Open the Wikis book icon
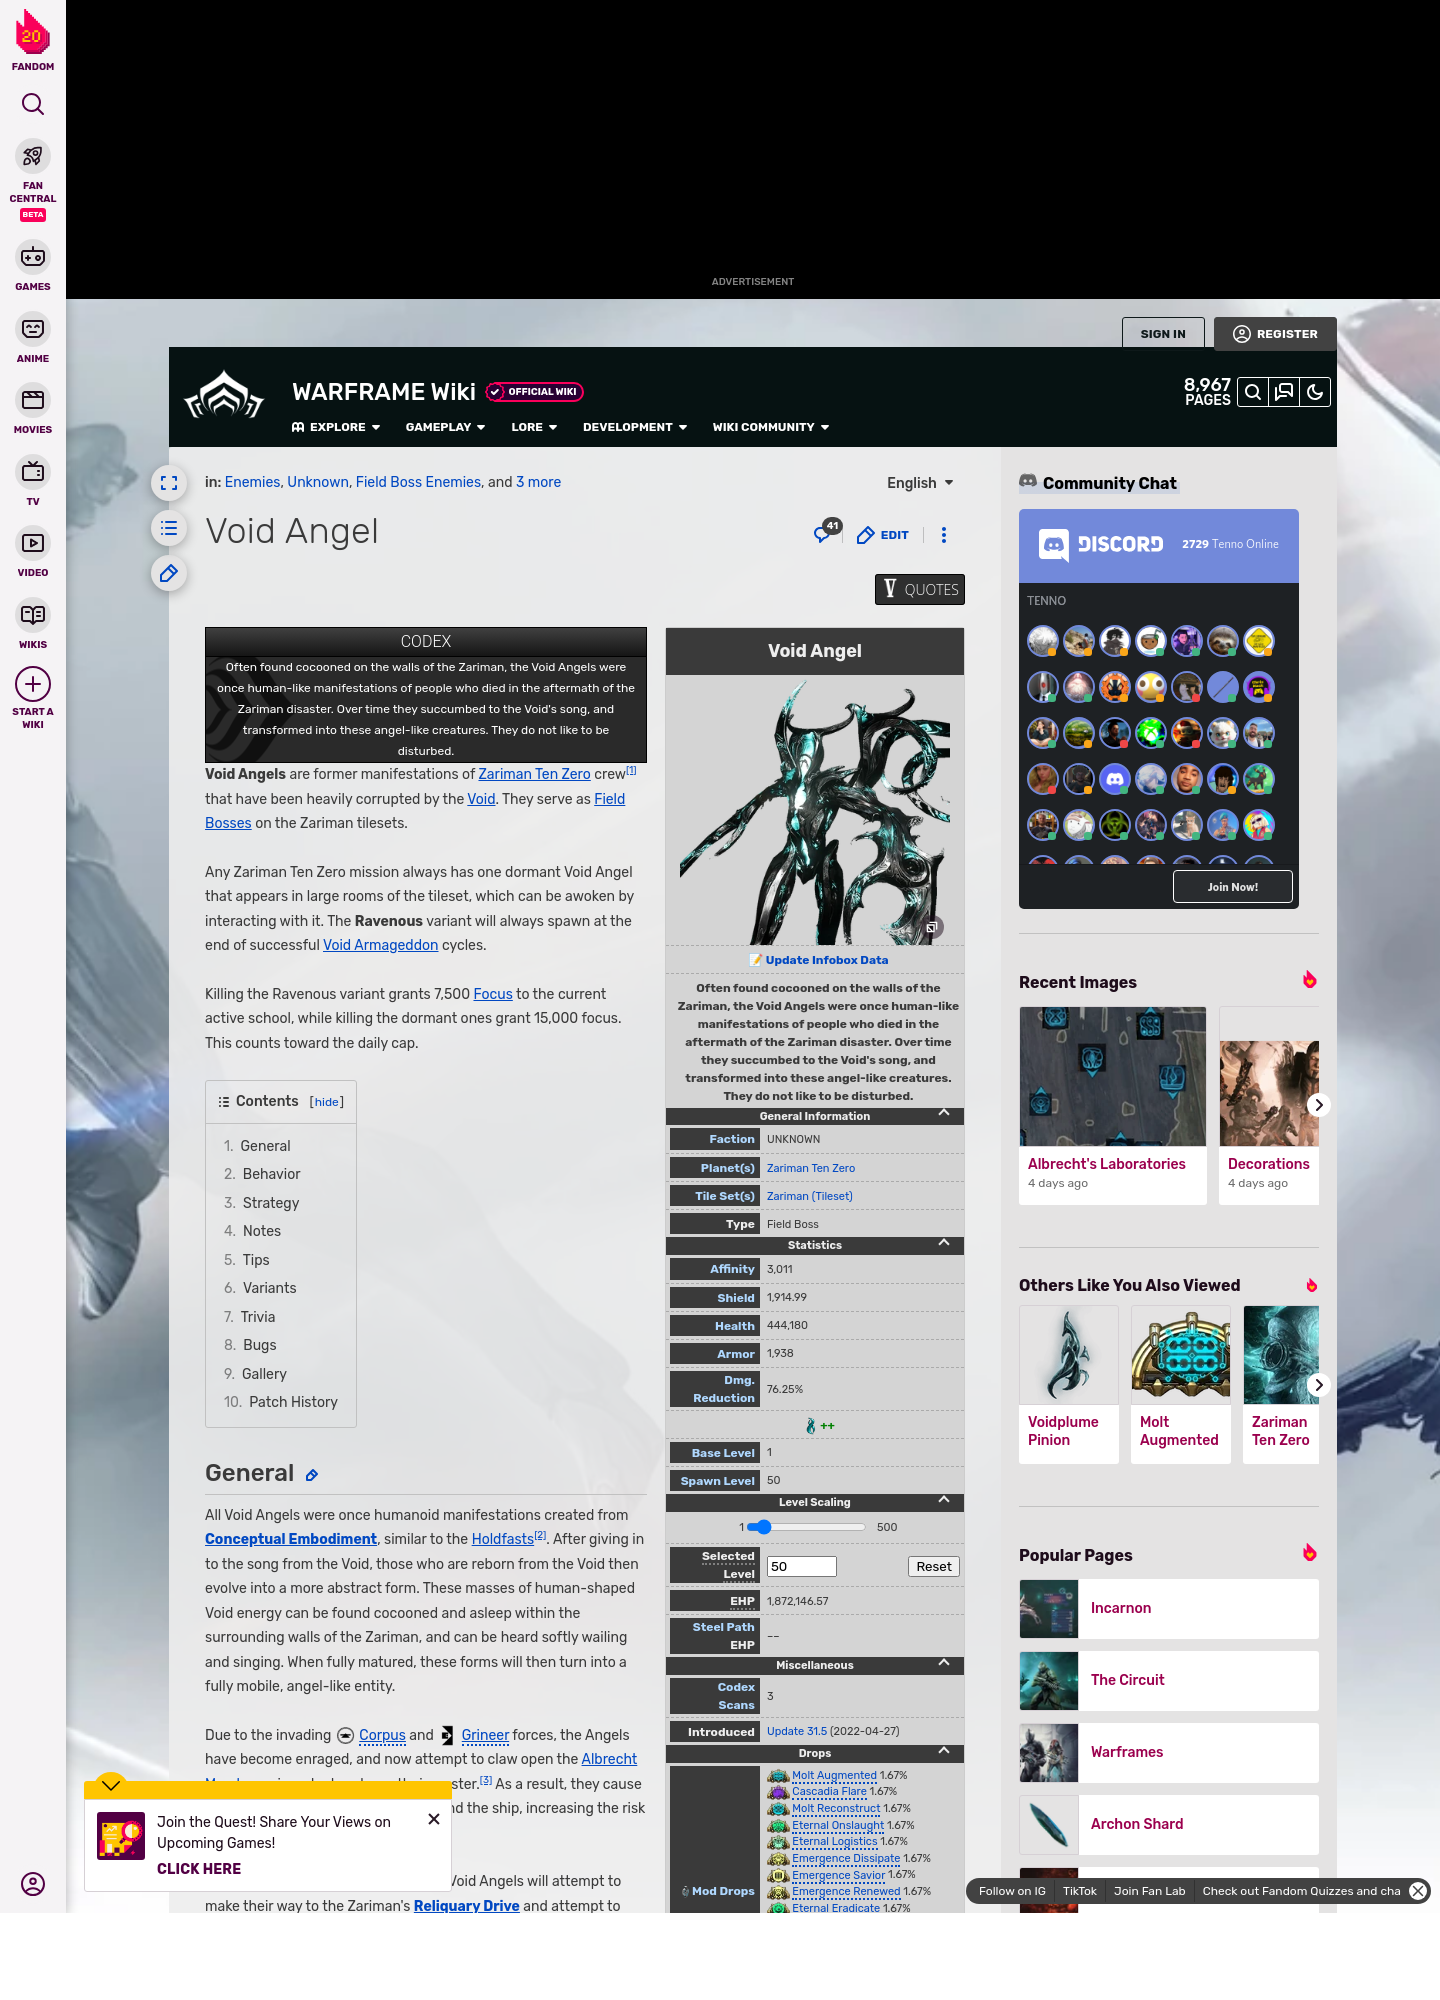This screenshot has width=1440, height=2000. tap(33, 614)
